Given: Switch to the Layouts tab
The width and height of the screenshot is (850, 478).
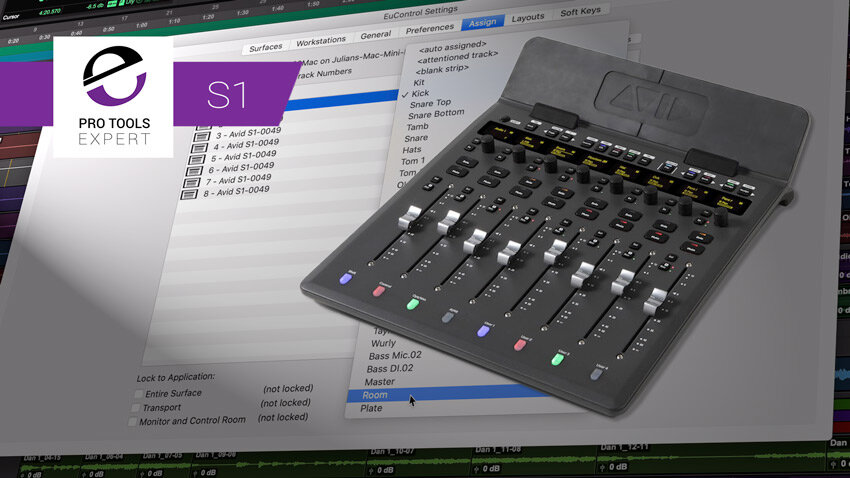Looking at the screenshot, I should pyautogui.click(x=527, y=17).
